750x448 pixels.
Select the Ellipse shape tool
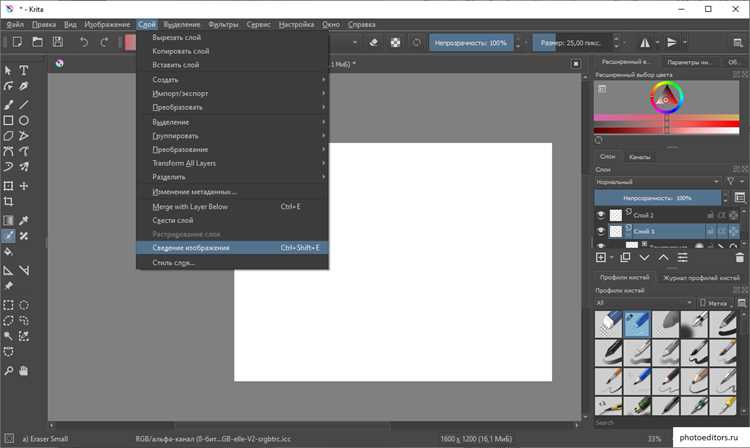click(x=23, y=120)
